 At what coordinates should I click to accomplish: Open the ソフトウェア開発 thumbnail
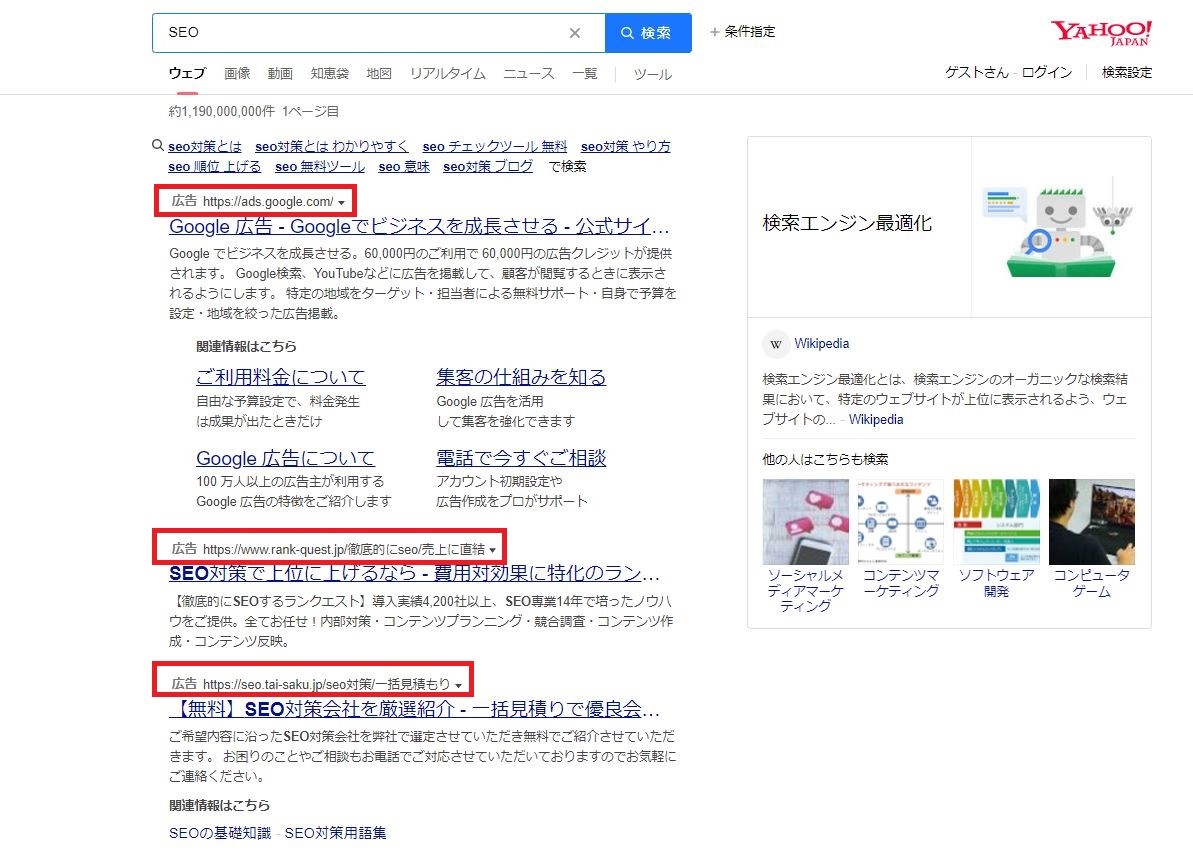[x=997, y=522]
